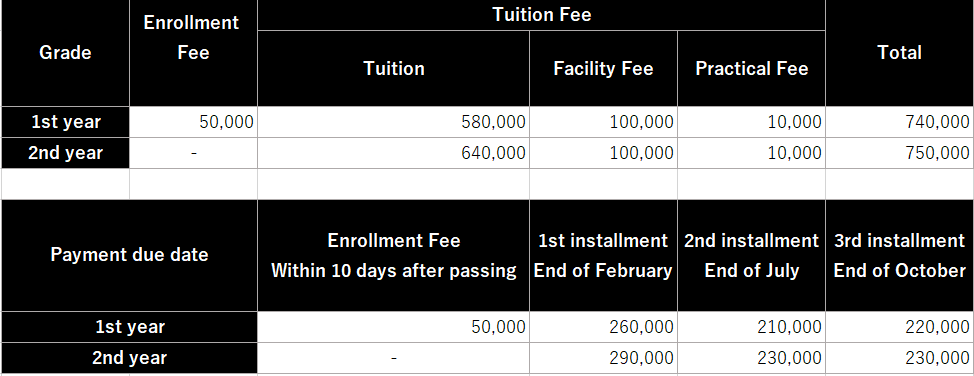Select the 1st year enrollment fee 50,000 cell
Image resolution: width=974 pixels, height=376 pixels.
[x=193, y=122]
